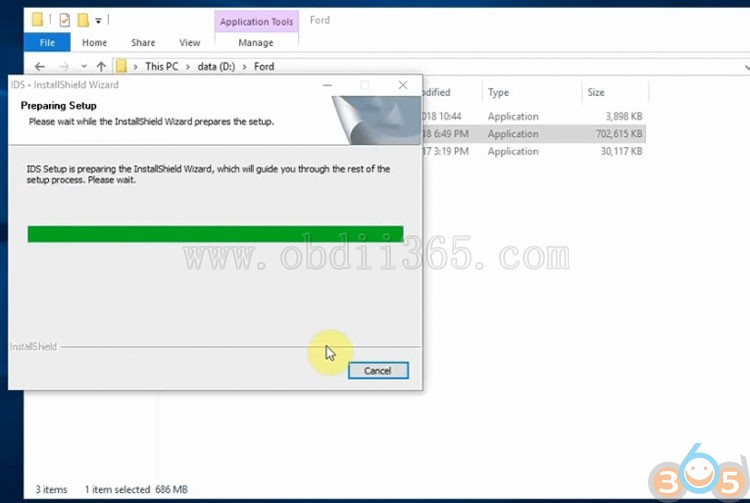The height and width of the screenshot is (503, 750).
Task: Cancel the IDS InstallShield setup
Action: pos(378,371)
